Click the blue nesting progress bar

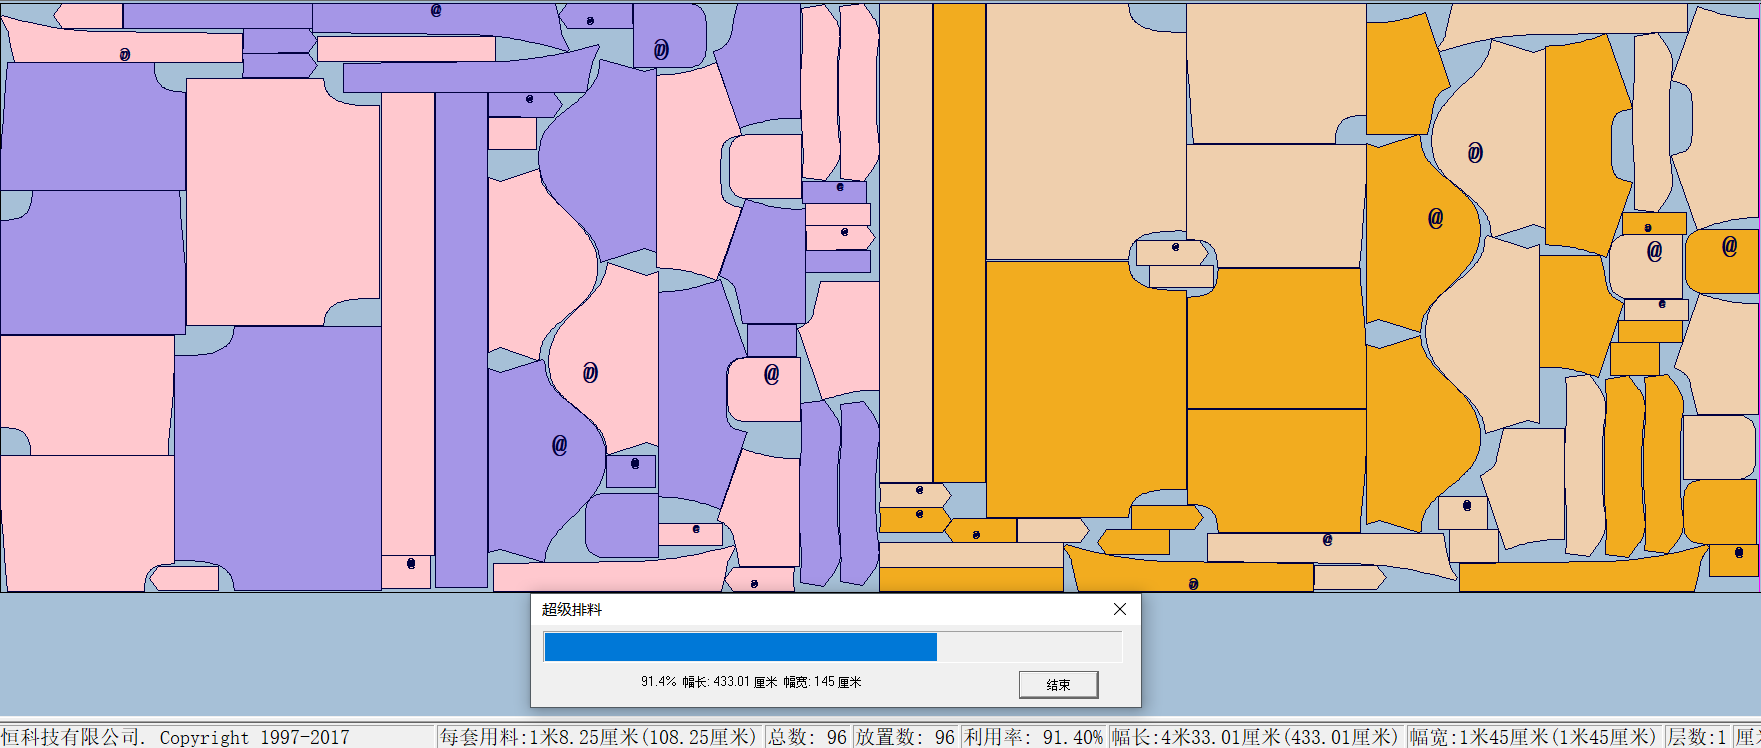pyautogui.click(x=740, y=647)
